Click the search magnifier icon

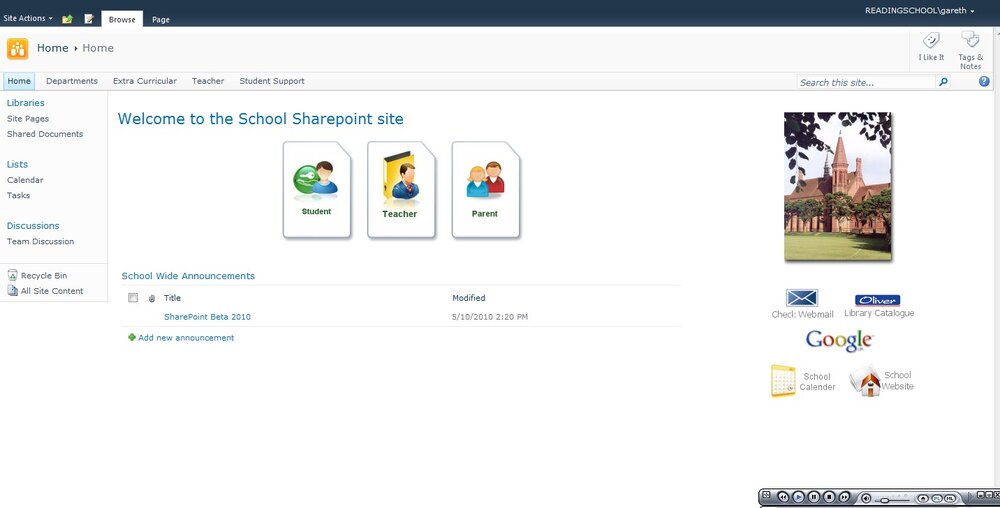[943, 82]
